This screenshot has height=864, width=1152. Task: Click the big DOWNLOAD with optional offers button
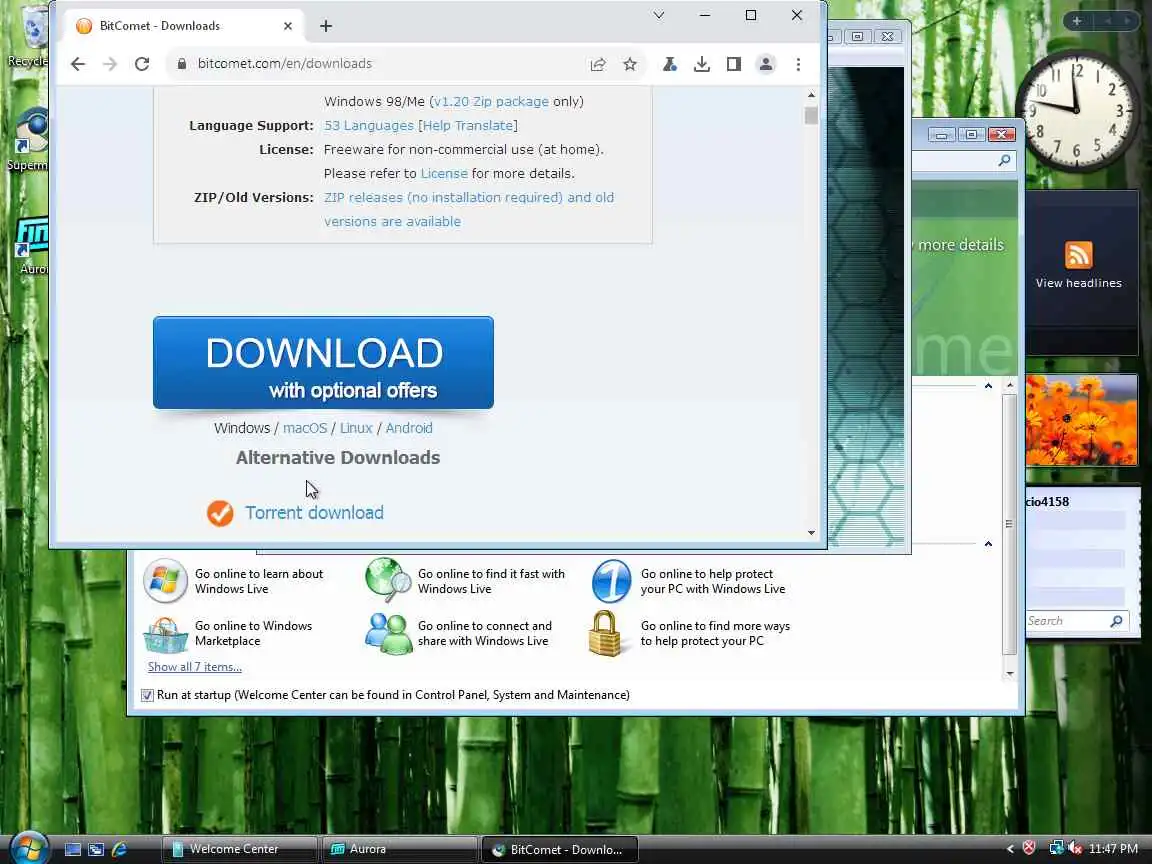(323, 362)
